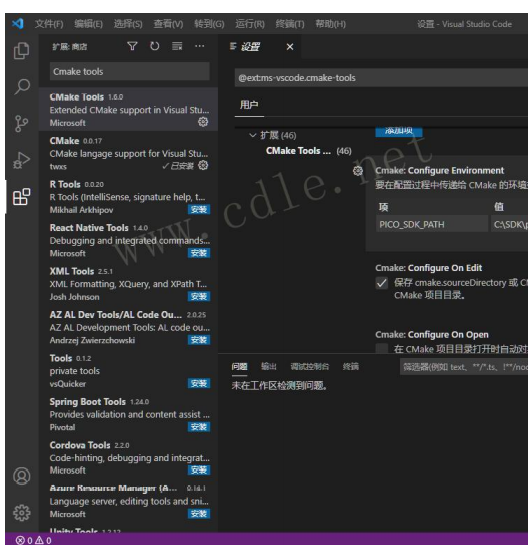
Task: Open the Edit menu
Action: pyautogui.click(x=88, y=24)
